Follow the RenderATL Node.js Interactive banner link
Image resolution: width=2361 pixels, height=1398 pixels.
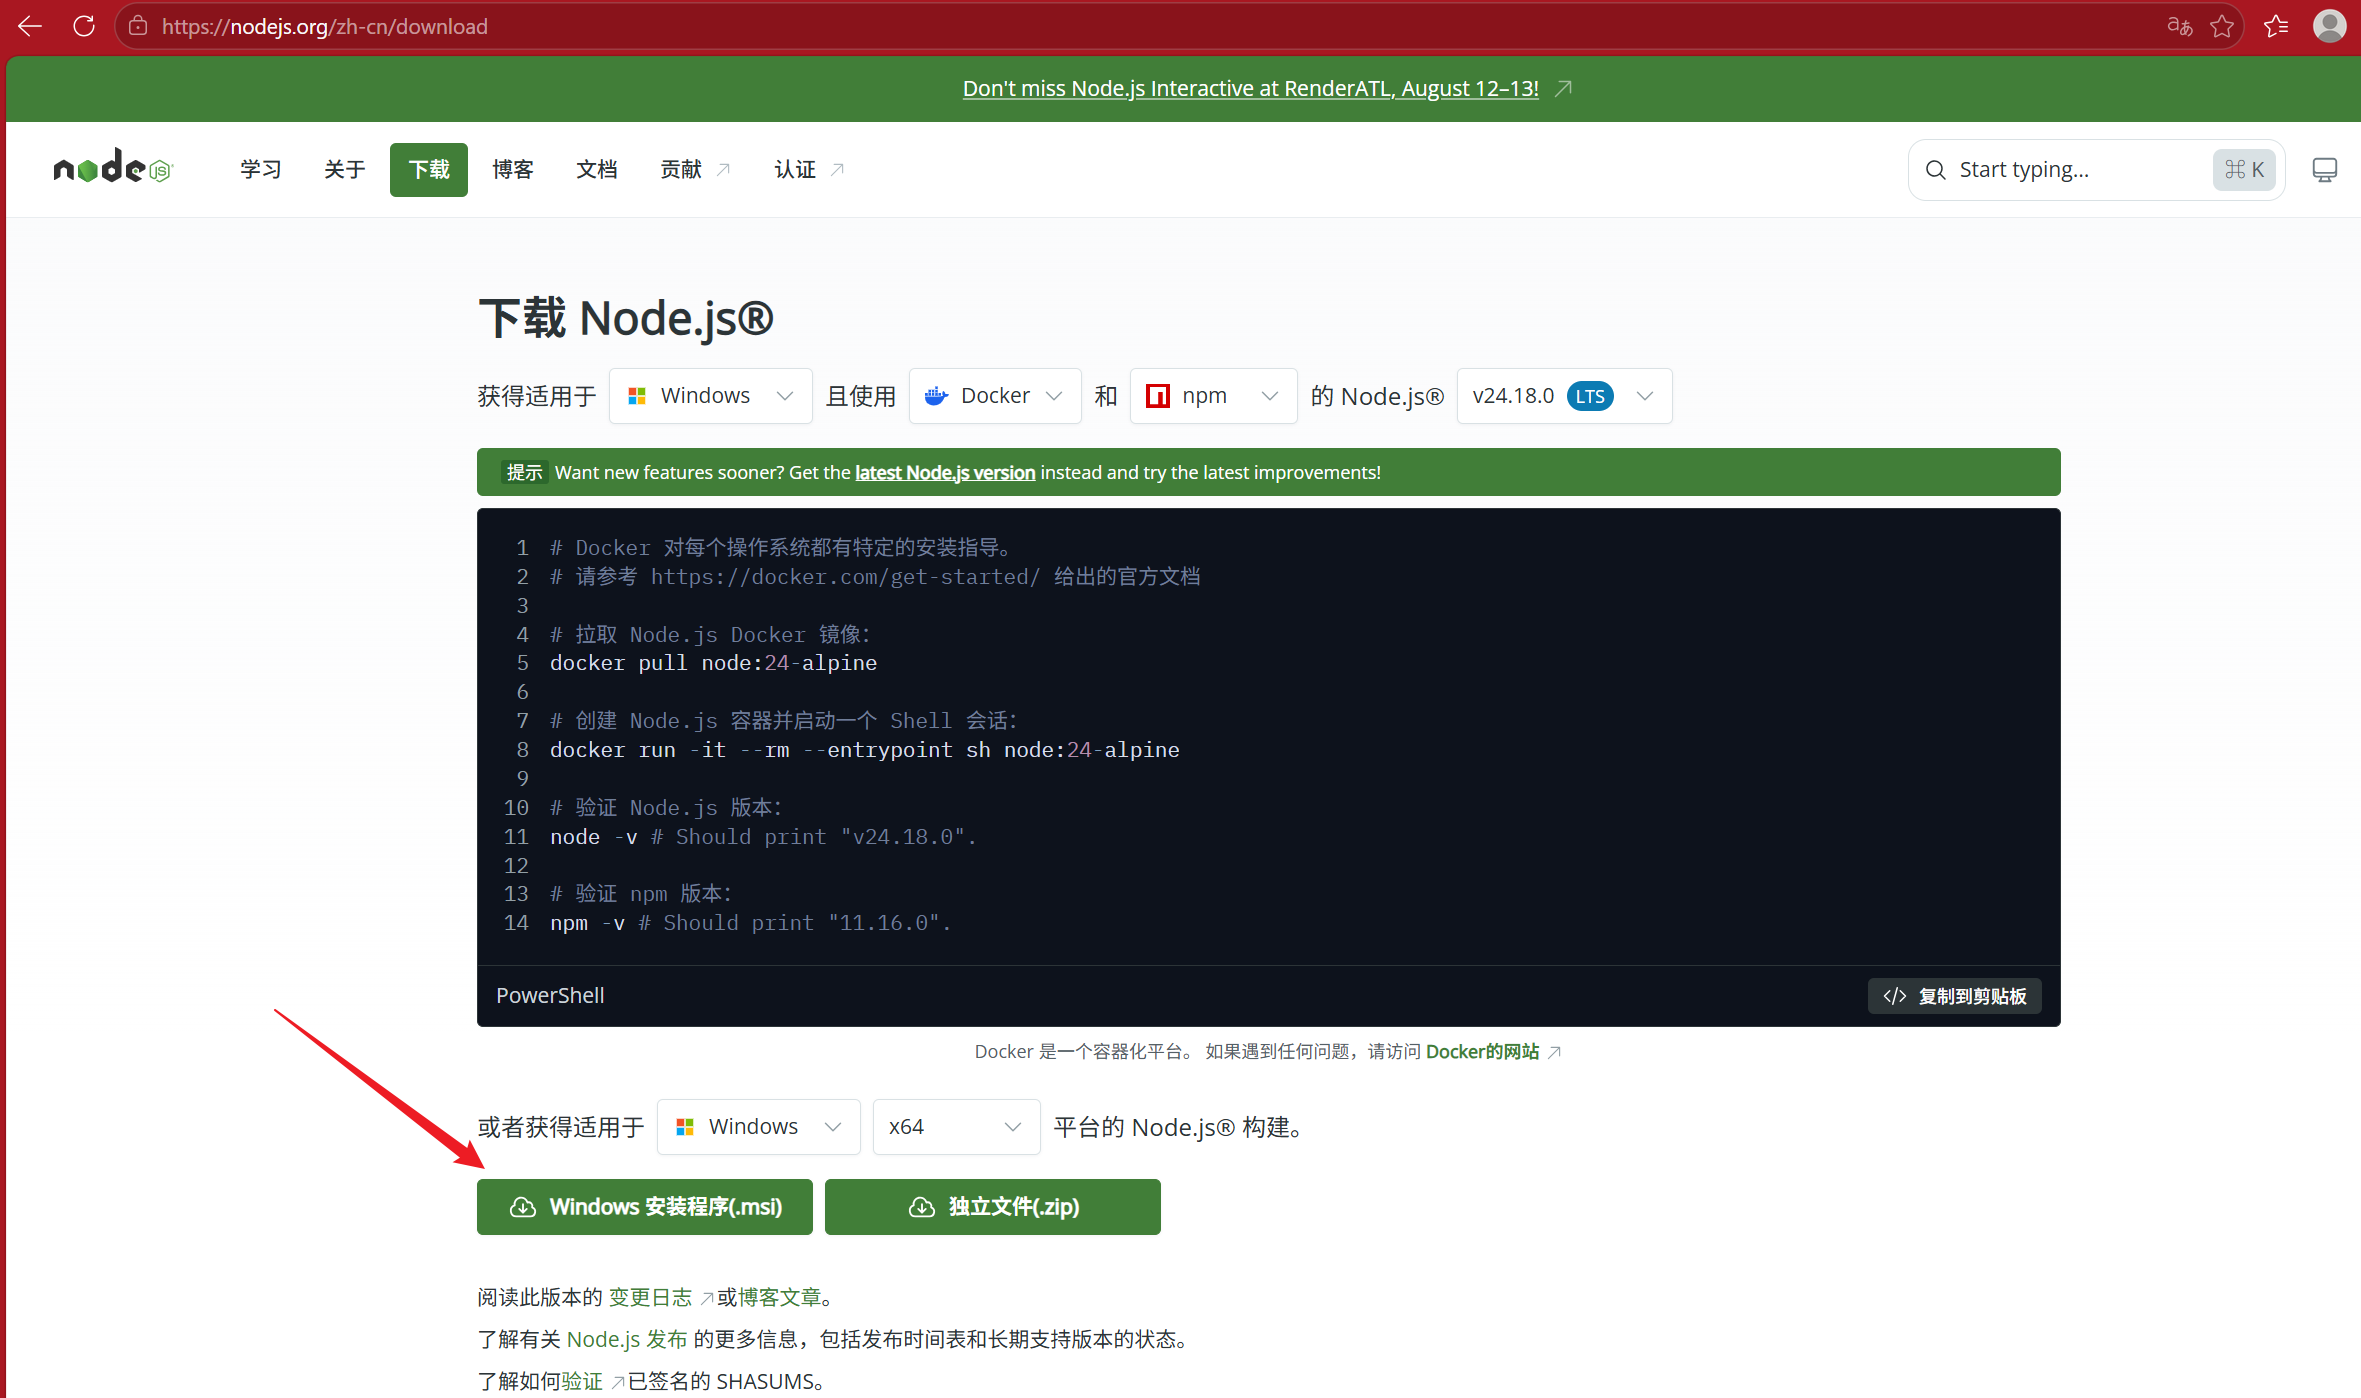(x=1251, y=89)
